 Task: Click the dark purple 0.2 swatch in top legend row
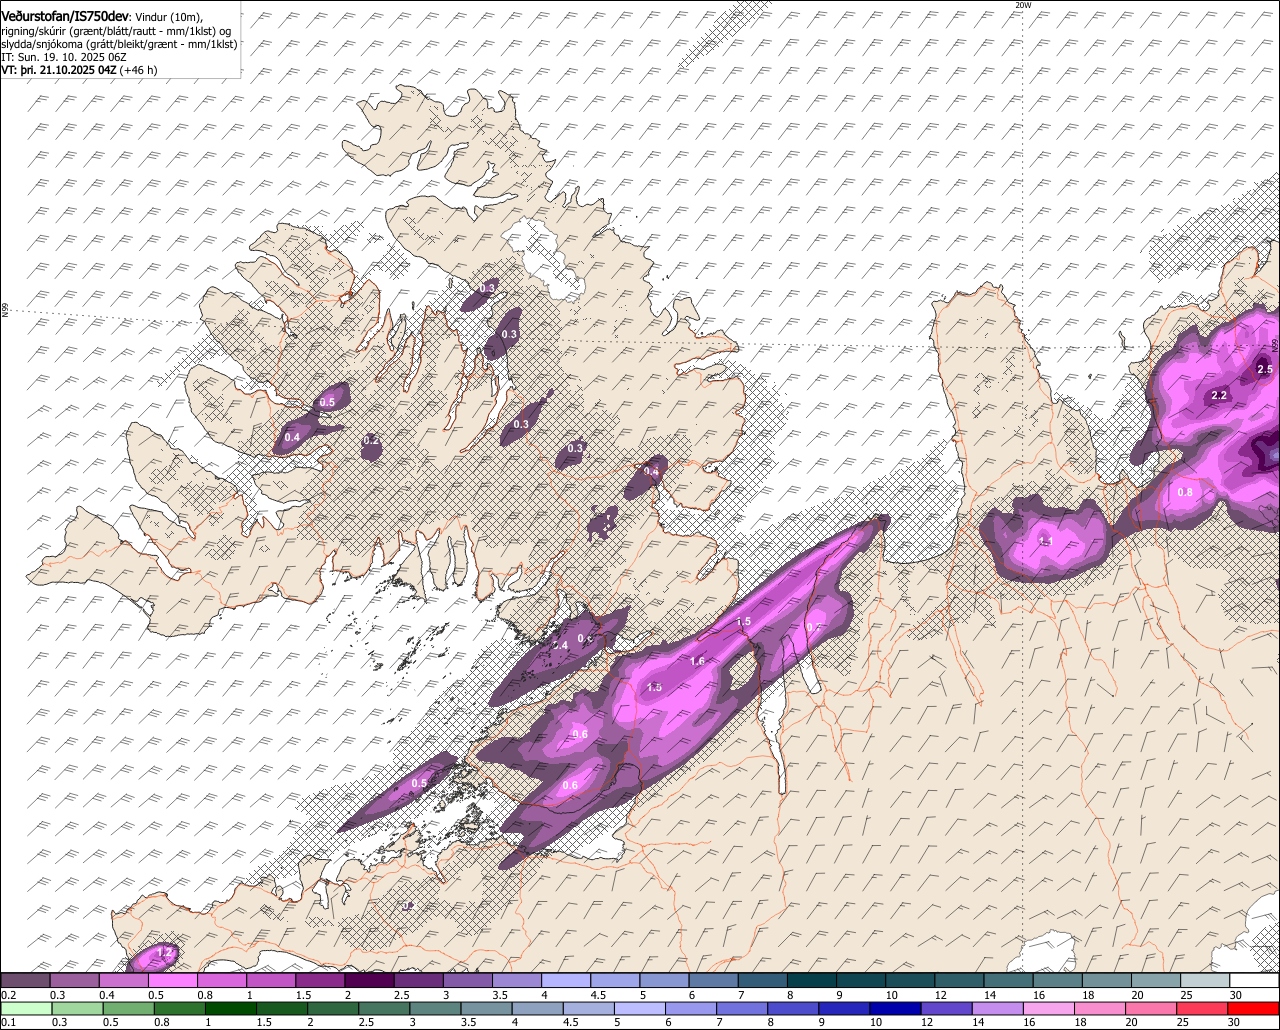(x=25, y=980)
